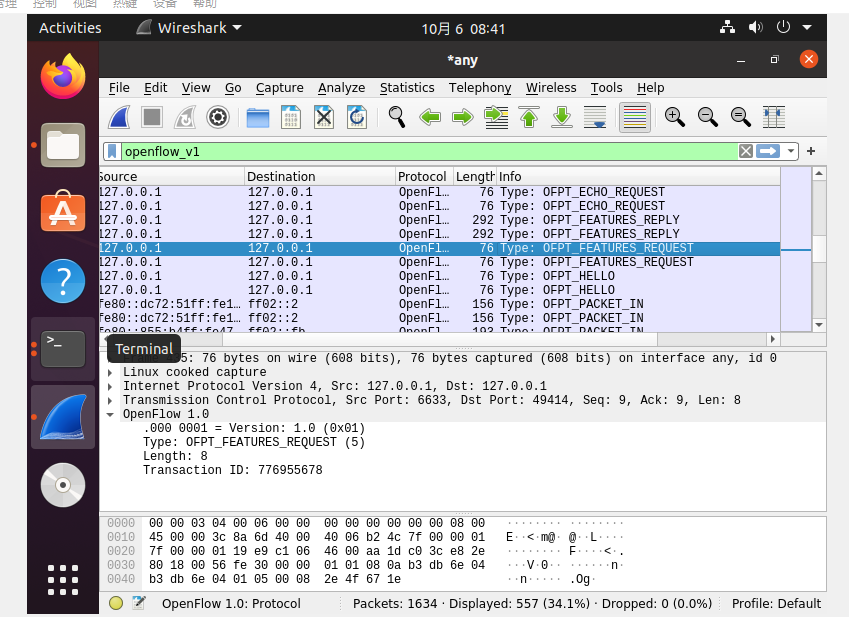This screenshot has width=849, height=617.
Task: Close this capture file
Action: pyautogui.click(x=324, y=117)
